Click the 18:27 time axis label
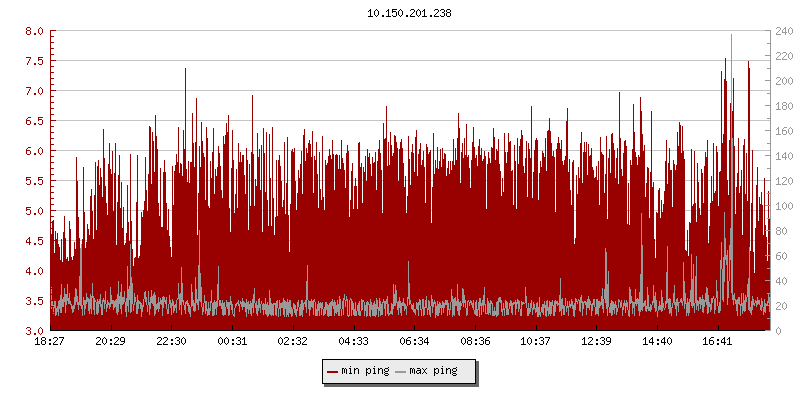 click(x=50, y=342)
